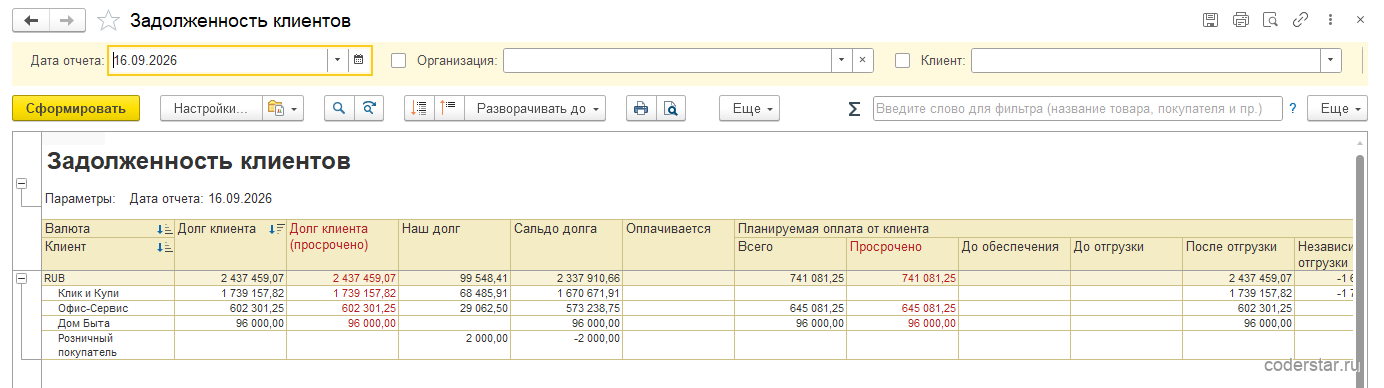Open the Клиент dropdown list
The image size is (1384, 388).
point(1330,60)
